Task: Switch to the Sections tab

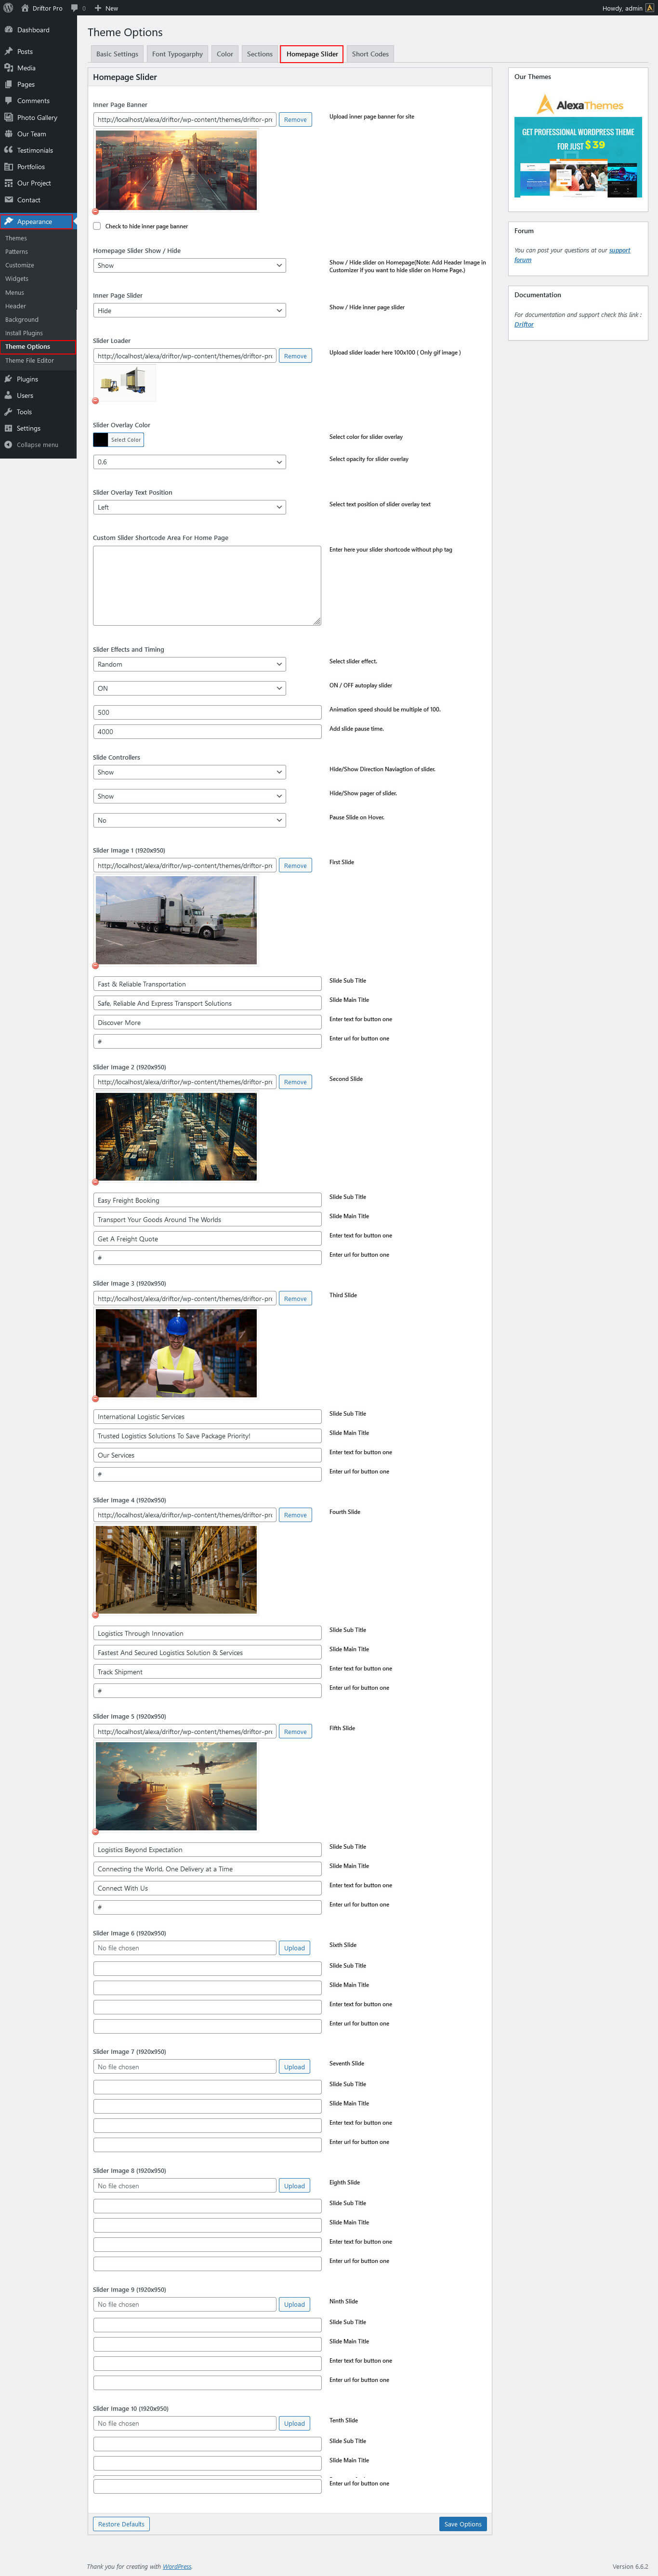Action: tap(260, 54)
